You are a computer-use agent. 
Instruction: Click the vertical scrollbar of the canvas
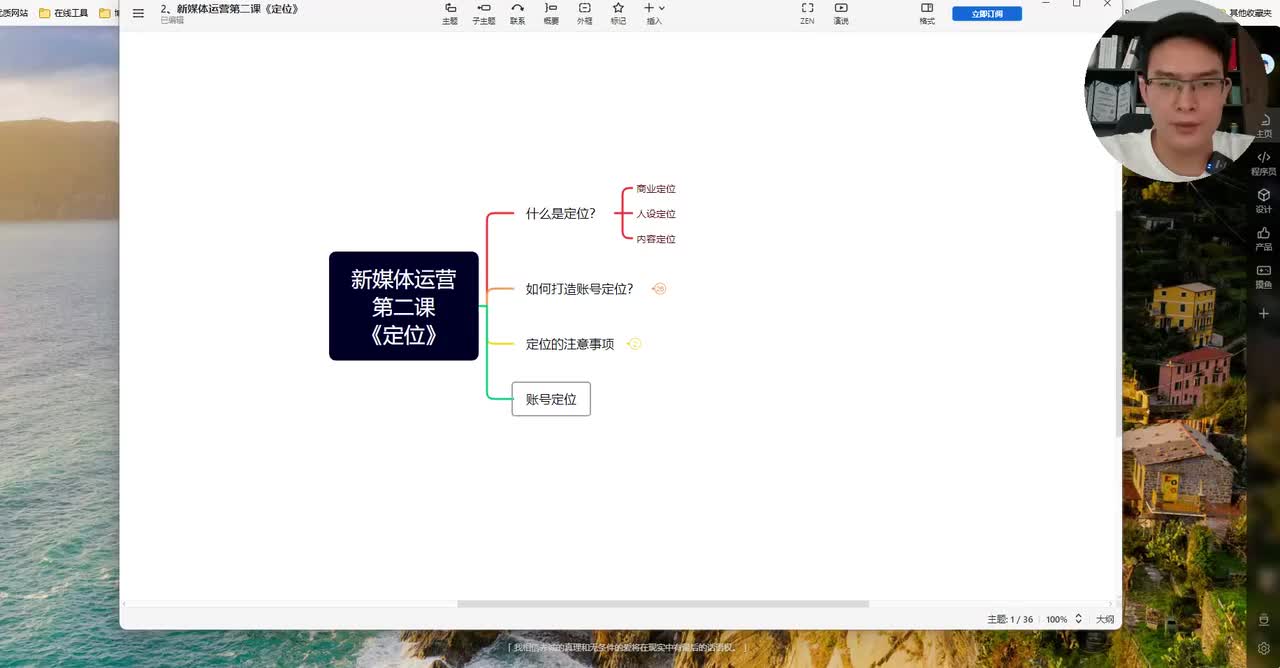coord(1118,322)
